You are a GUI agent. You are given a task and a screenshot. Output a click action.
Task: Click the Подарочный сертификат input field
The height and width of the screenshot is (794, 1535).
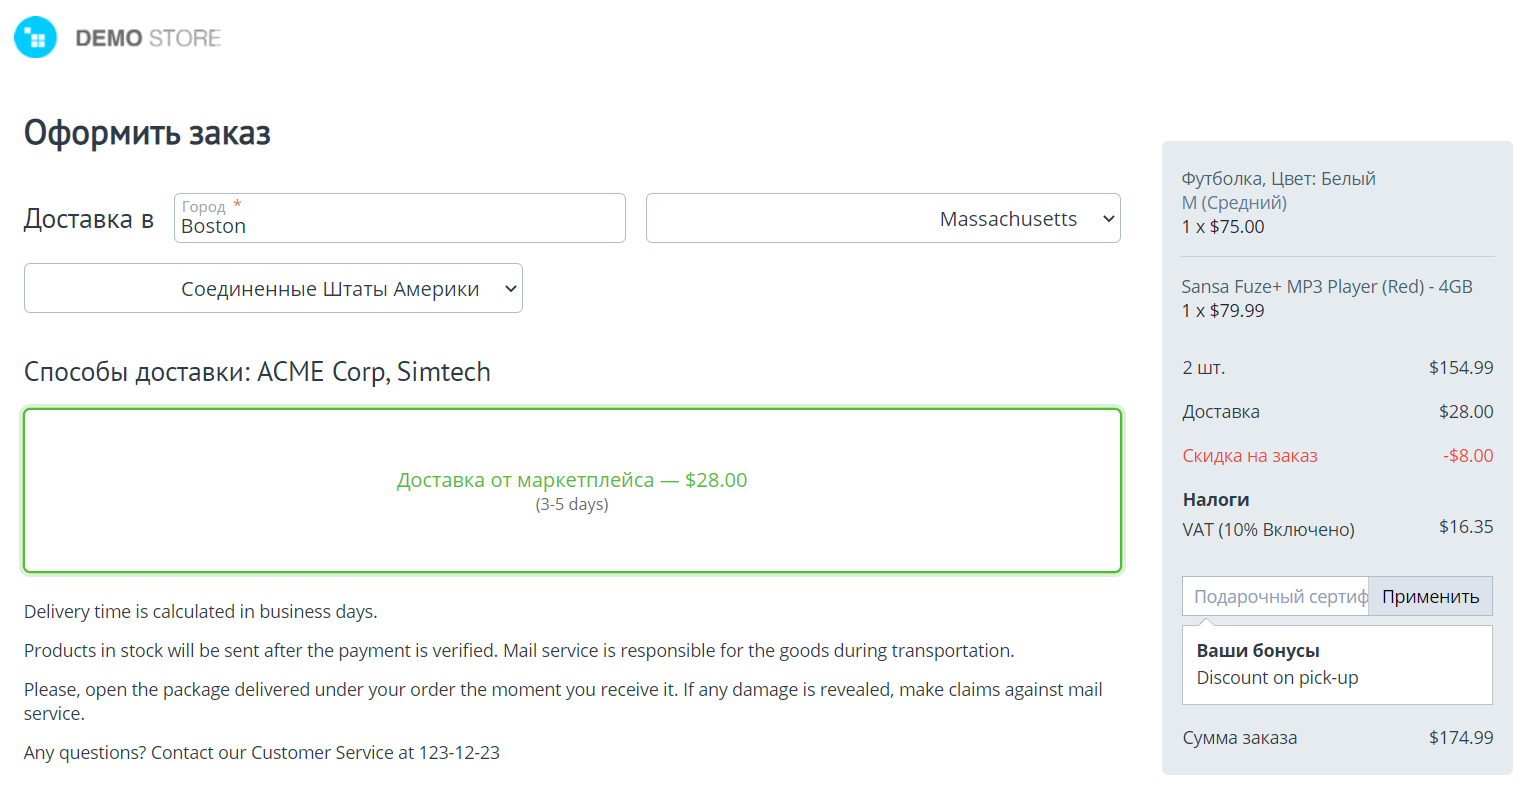click(x=1275, y=597)
